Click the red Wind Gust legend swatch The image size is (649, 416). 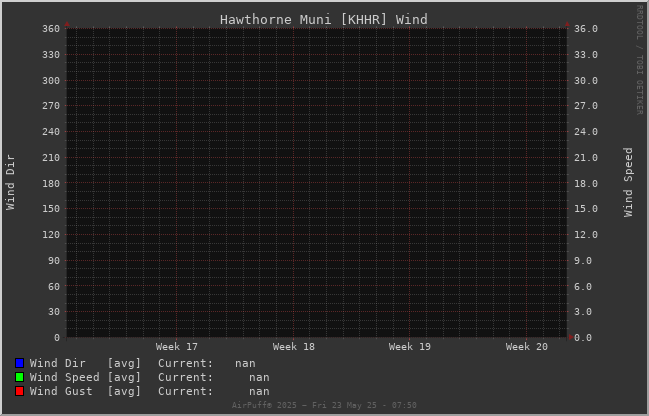(19, 391)
